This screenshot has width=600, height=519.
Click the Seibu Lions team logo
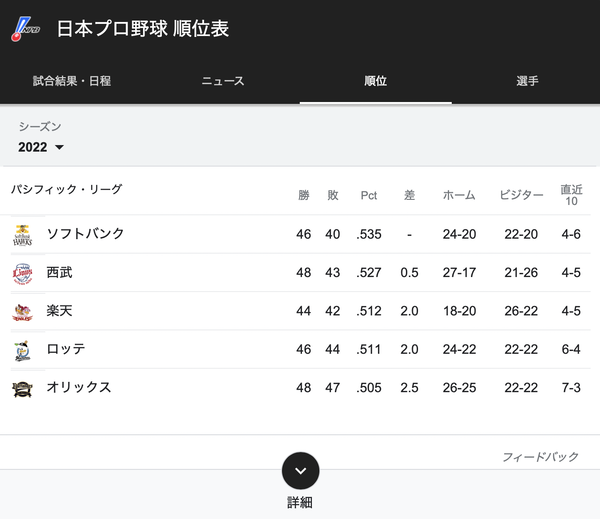pos(23,274)
